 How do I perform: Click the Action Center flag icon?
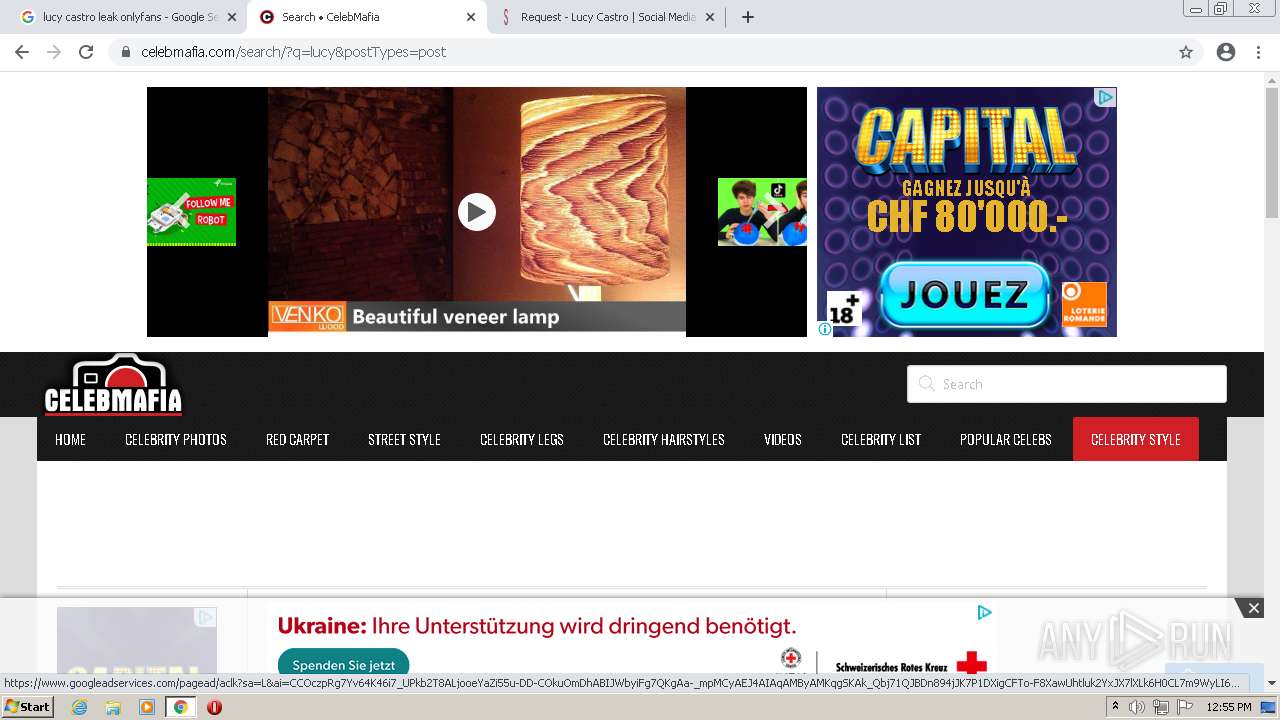(1184, 707)
